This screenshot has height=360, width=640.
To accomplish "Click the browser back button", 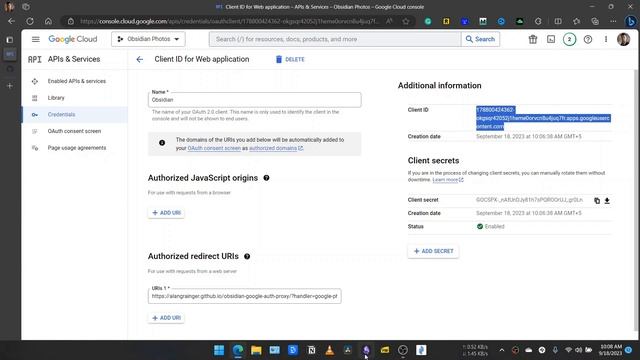I will tap(11, 21).
